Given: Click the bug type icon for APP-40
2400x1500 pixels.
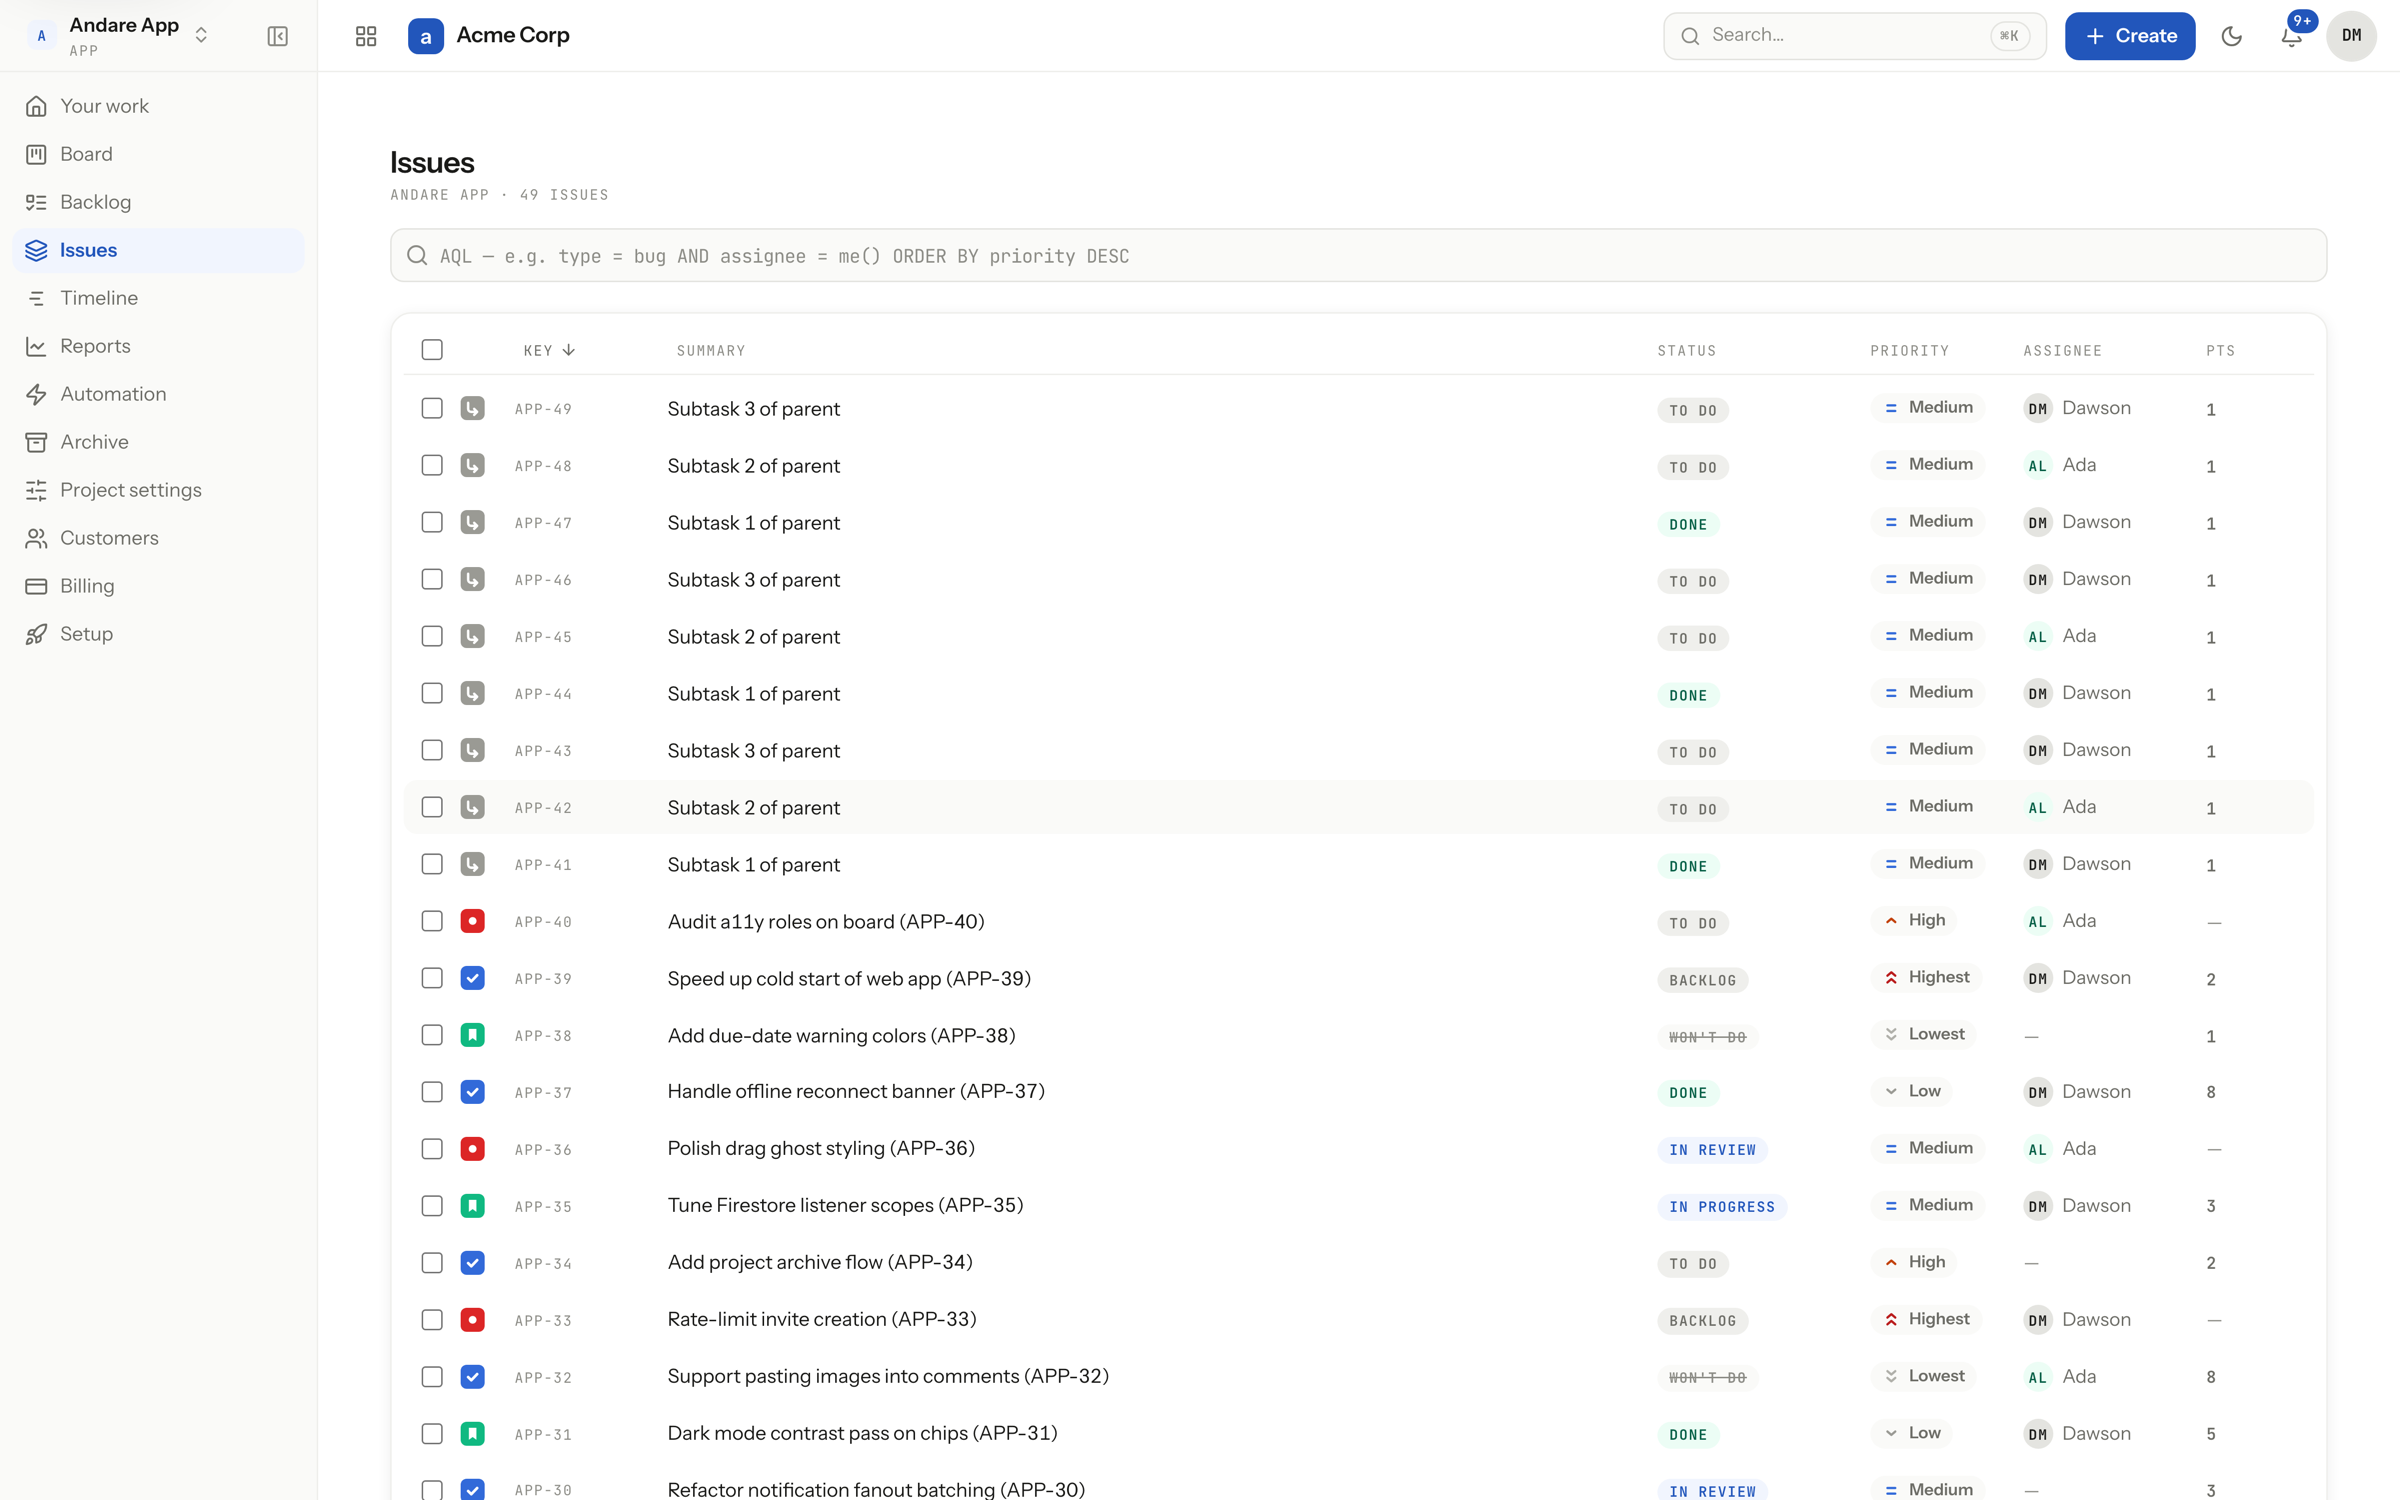Looking at the screenshot, I should (x=472, y=921).
